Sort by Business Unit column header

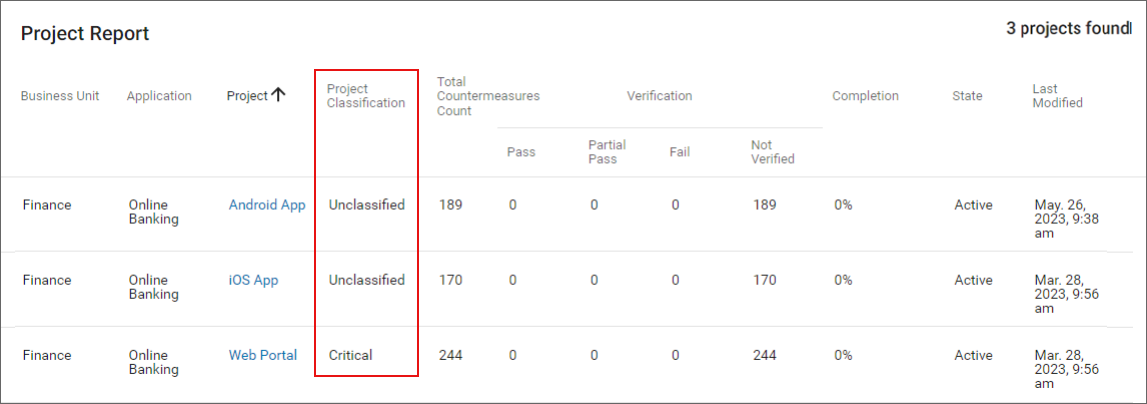pos(60,96)
